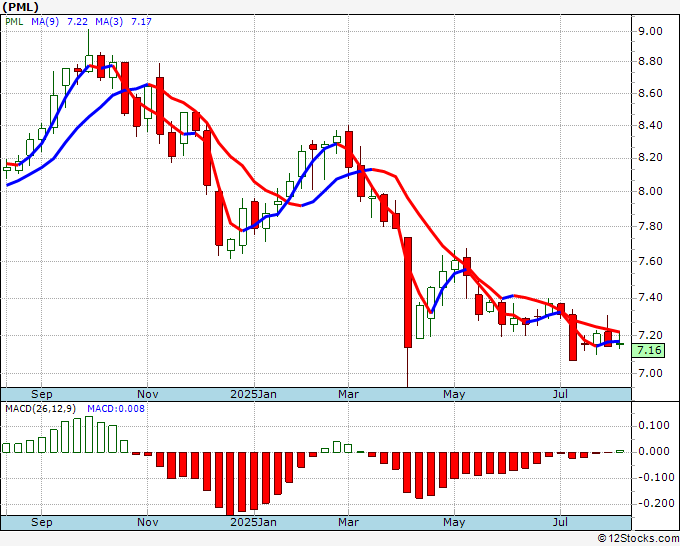
Task: Click the 0.000 MACD axis label
Action: pos(654,451)
